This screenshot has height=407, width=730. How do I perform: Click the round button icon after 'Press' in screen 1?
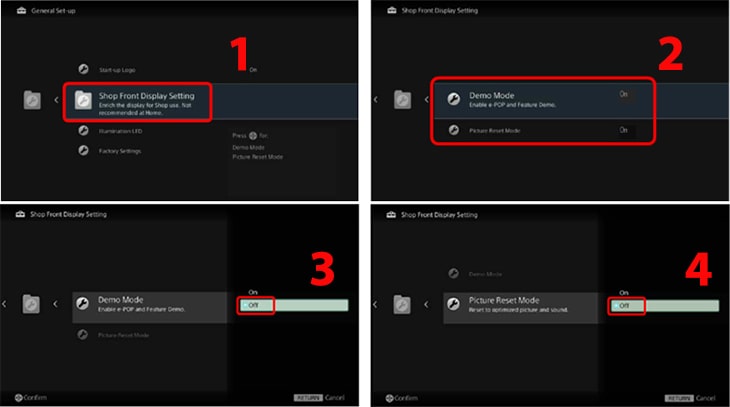[253, 136]
